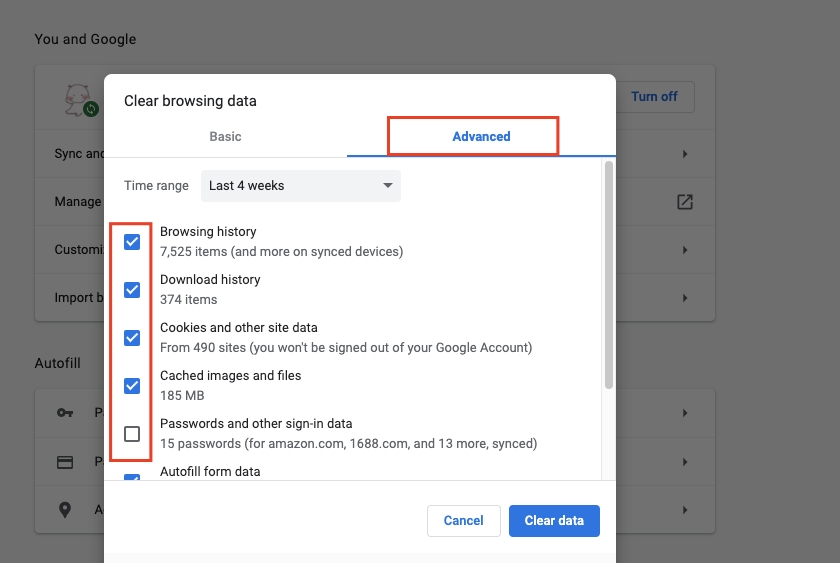Click the '15 passwords' description text

(348, 444)
